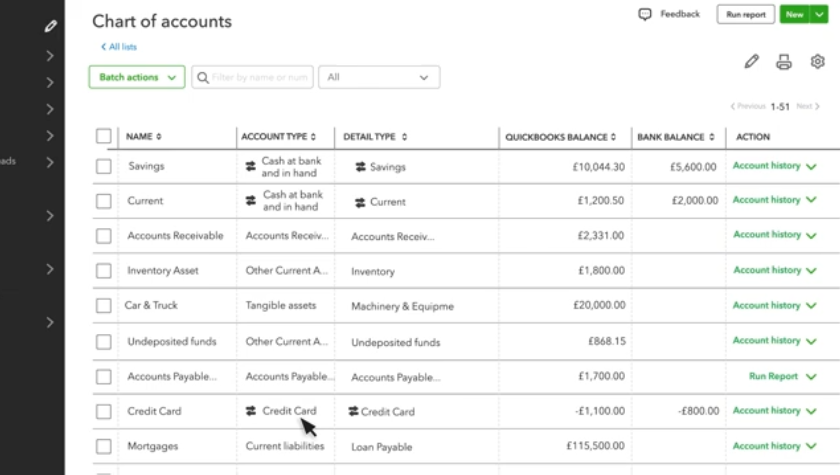Sort by QUICKBOOKS BALANCE column header
Screen dimensions: 840x475
[x=560, y=136]
